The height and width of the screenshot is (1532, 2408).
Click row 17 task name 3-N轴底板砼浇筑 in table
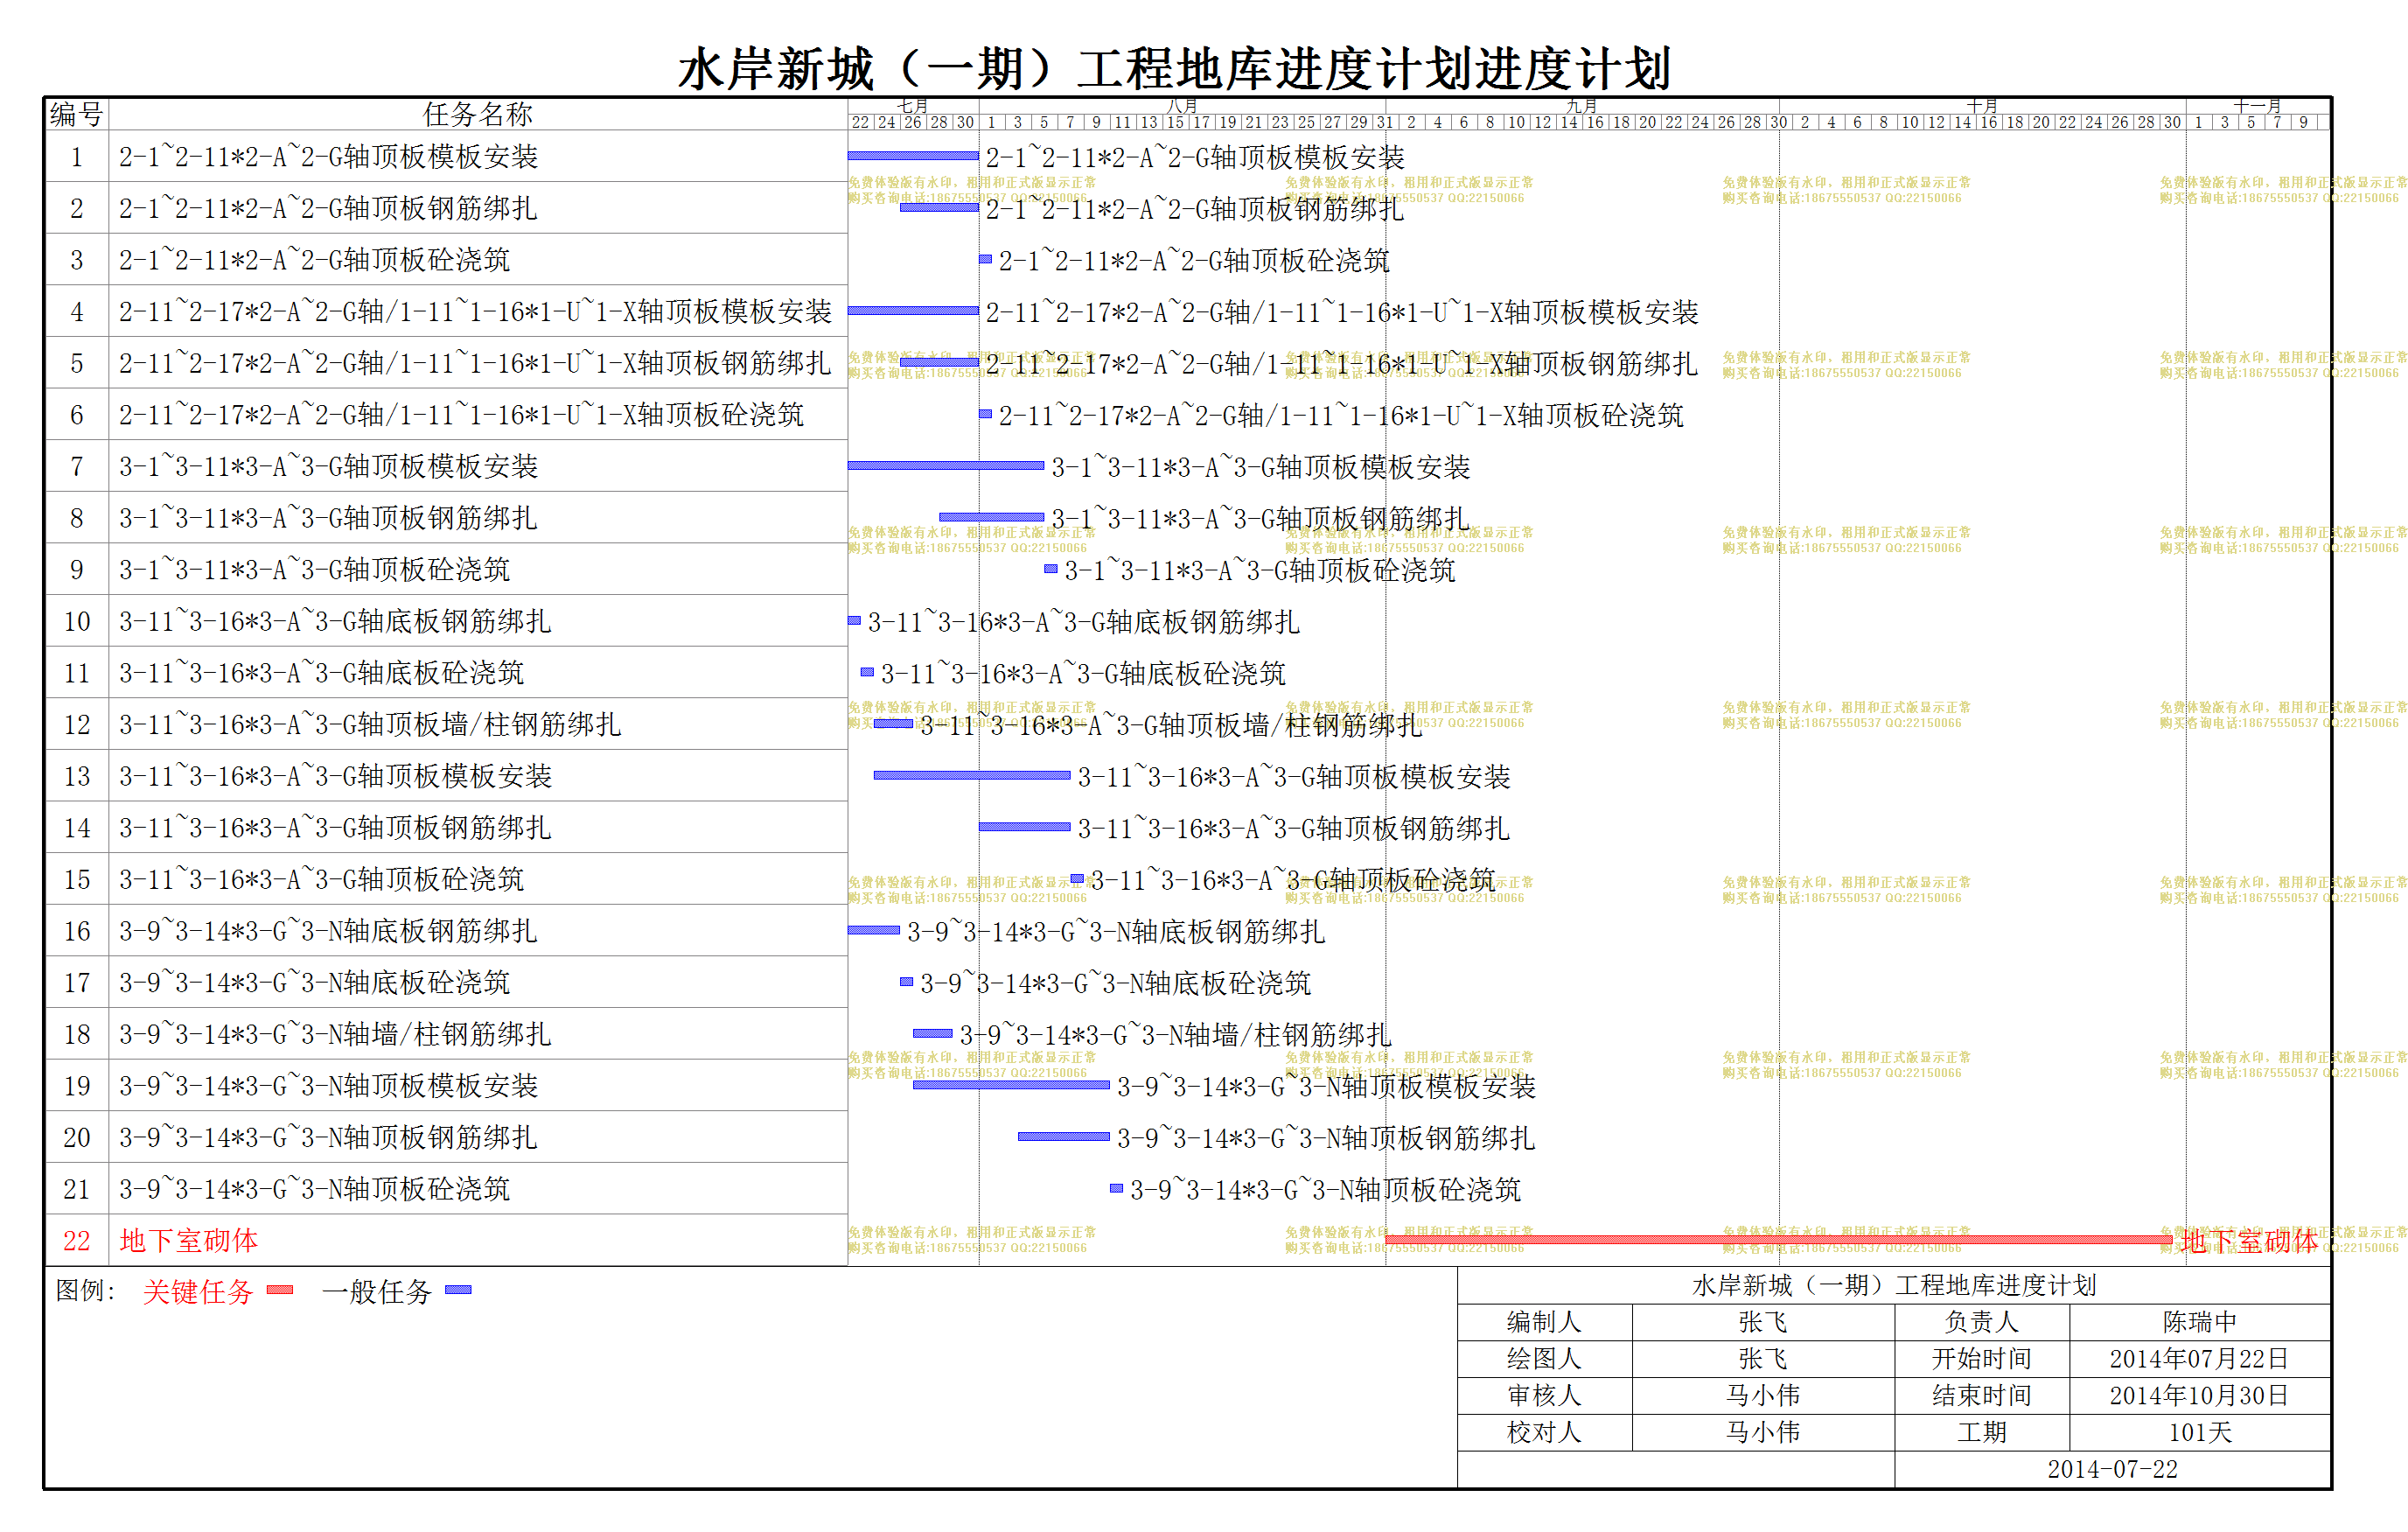315,982
